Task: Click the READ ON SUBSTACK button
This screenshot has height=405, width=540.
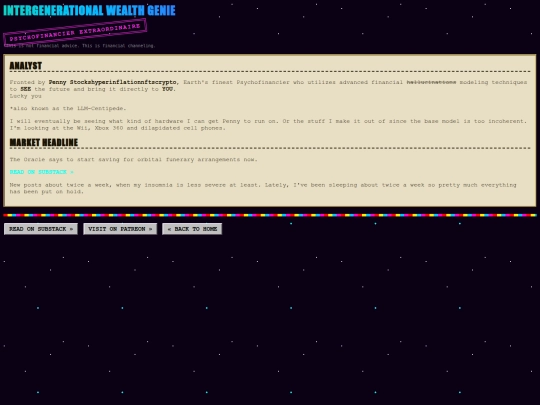Action: [41, 229]
